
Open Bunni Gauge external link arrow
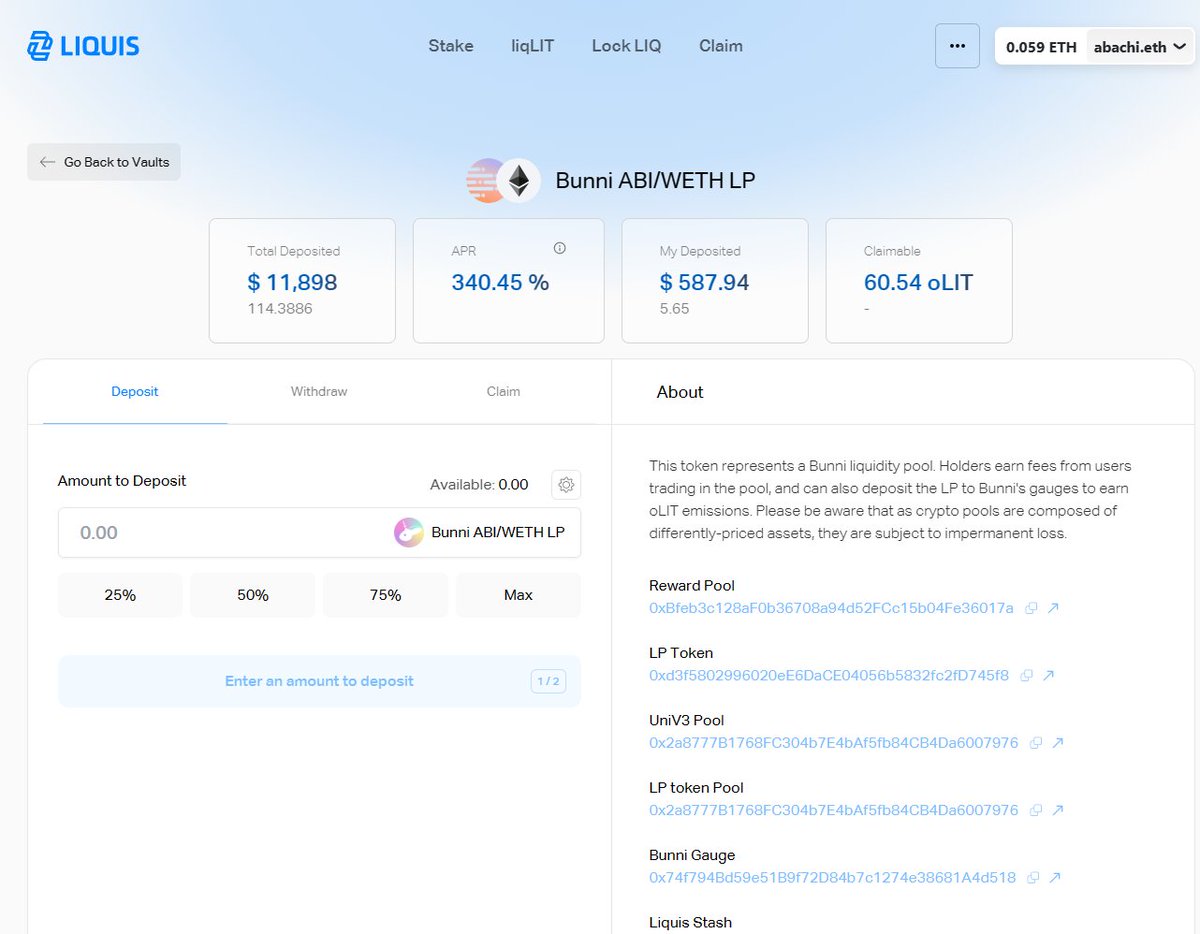pyautogui.click(x=1055, y=878)
